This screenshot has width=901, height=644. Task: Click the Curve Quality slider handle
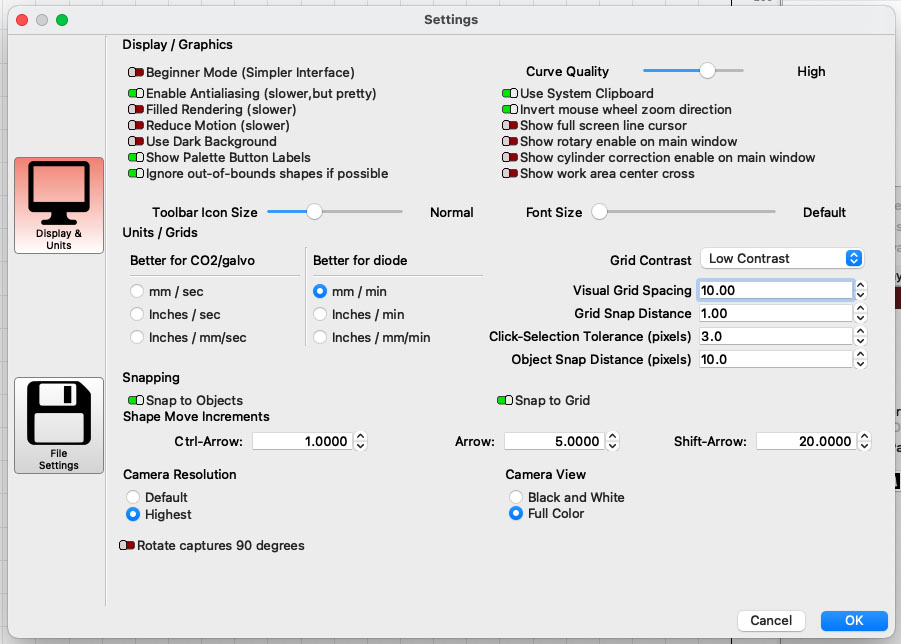707,71
